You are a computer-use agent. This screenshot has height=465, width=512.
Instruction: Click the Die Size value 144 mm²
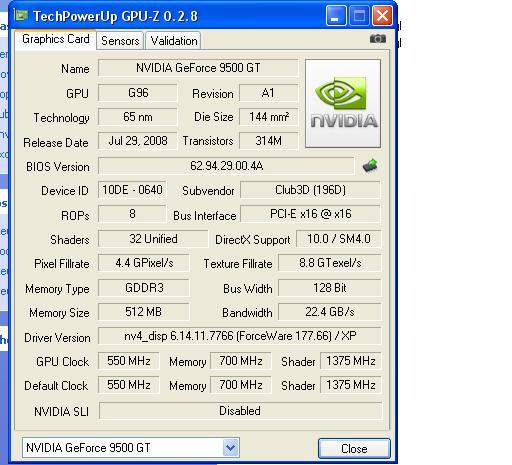[269, 117]
